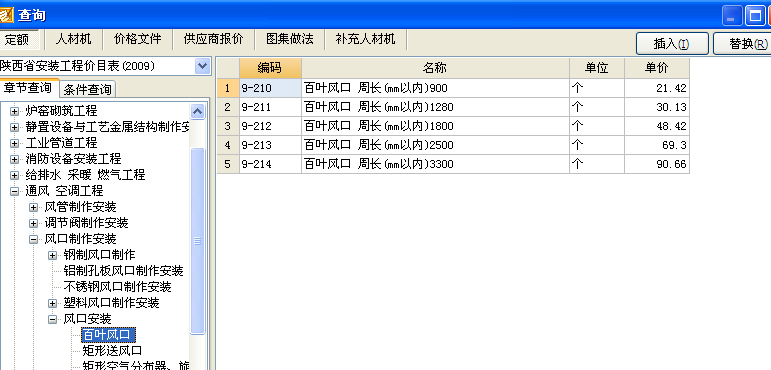Select 炉窑砌筑工程 in the tree
Image resolution: width=771 pixels, height=370 pixels.
point(61,111)
